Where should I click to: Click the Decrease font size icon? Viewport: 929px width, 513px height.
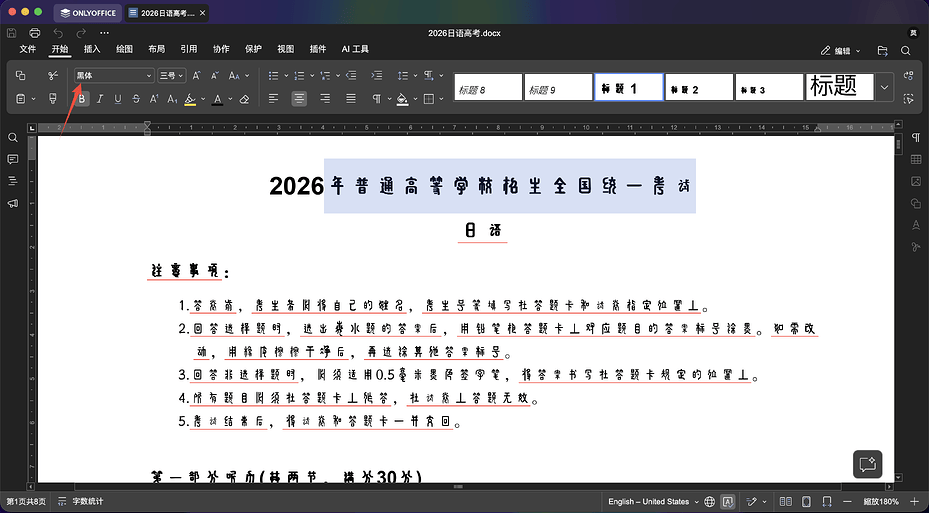coord(215,75)
